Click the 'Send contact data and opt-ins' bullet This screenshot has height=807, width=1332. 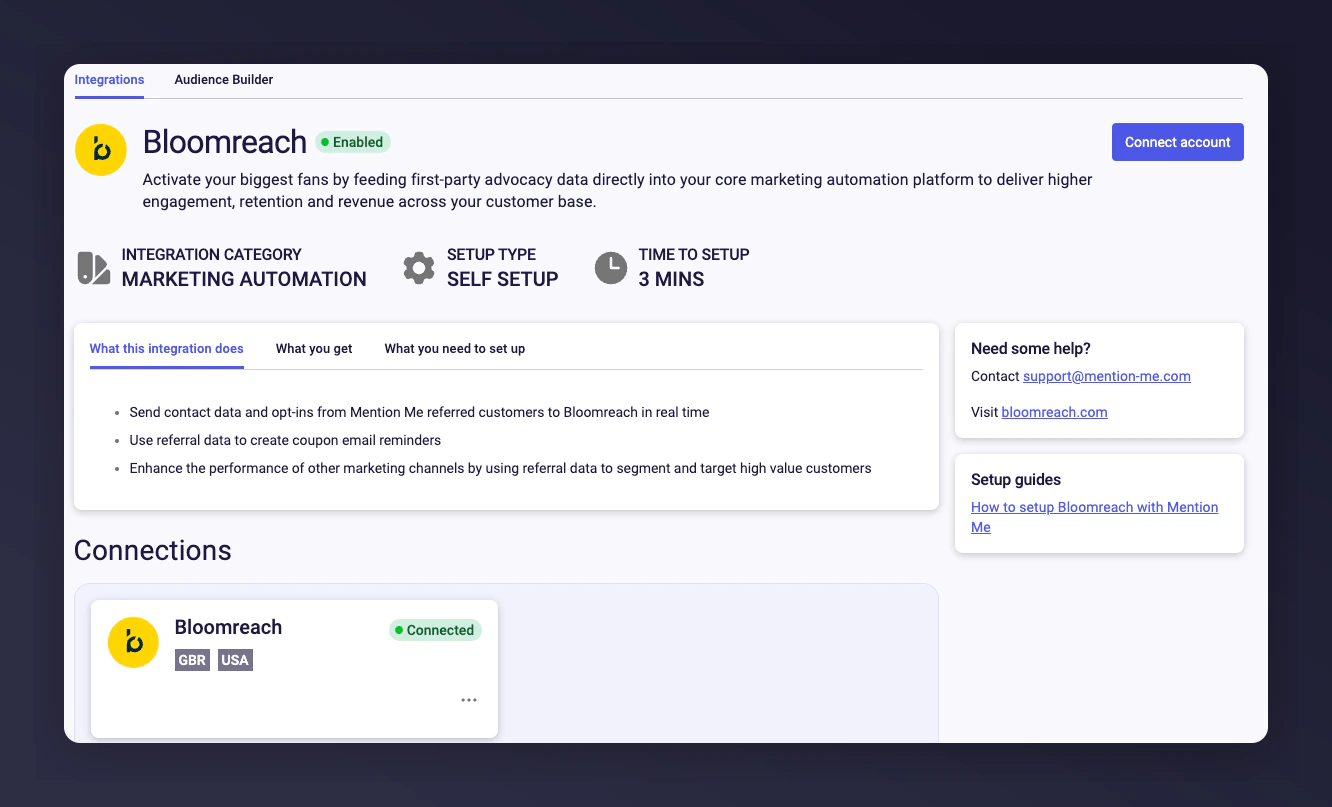(419, 412)
